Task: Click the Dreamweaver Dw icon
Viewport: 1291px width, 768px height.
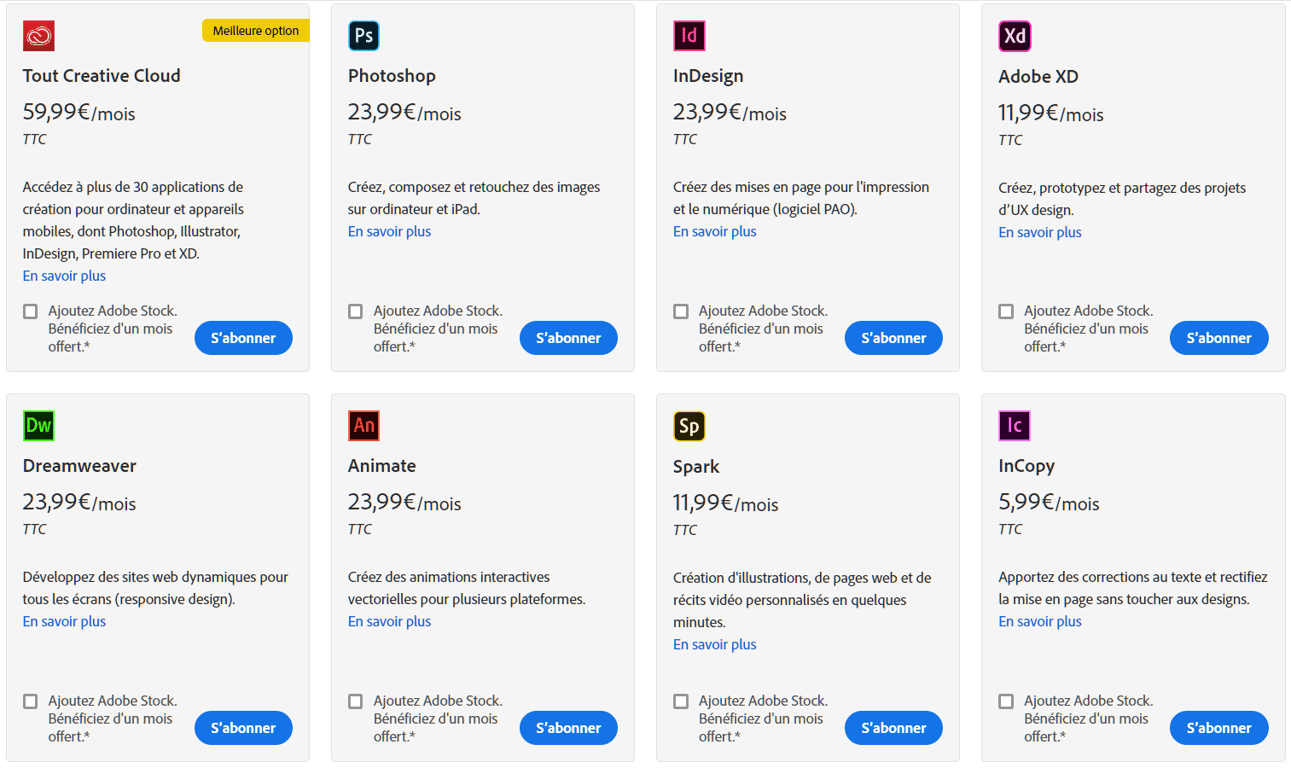Action: [39, 426]
